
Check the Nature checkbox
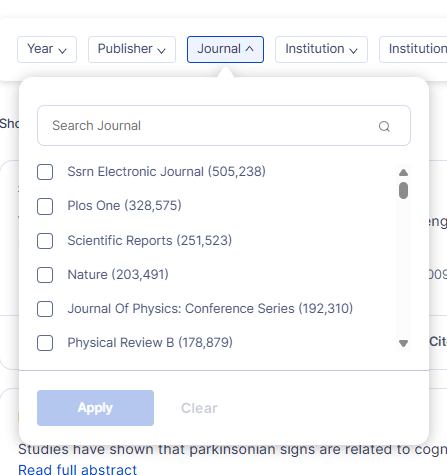pos(45,275)
